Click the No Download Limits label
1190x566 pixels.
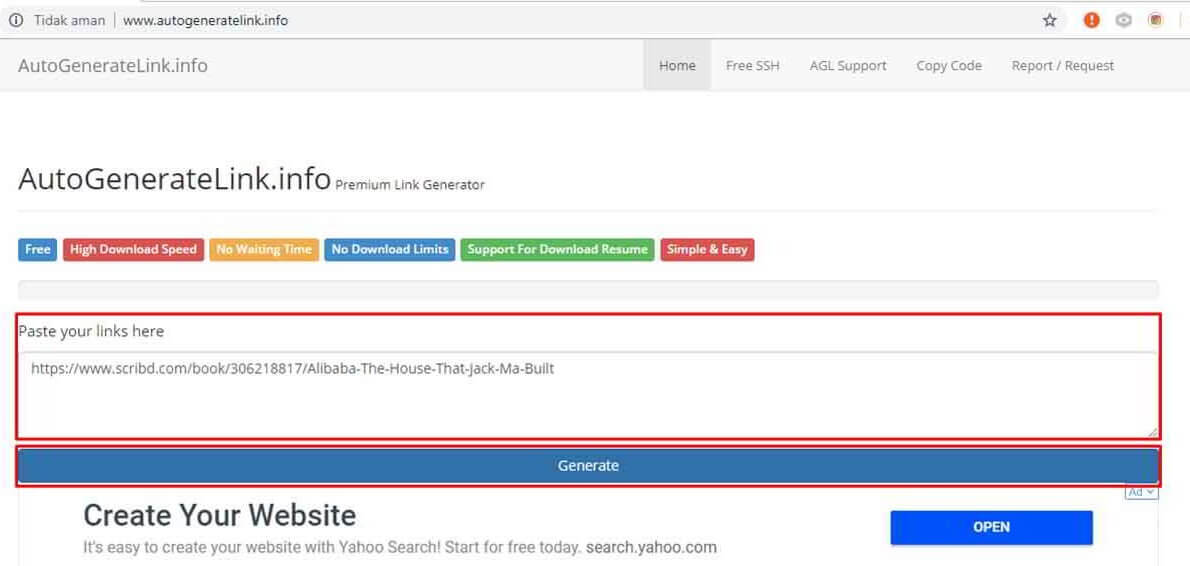(x=389, y=250)
